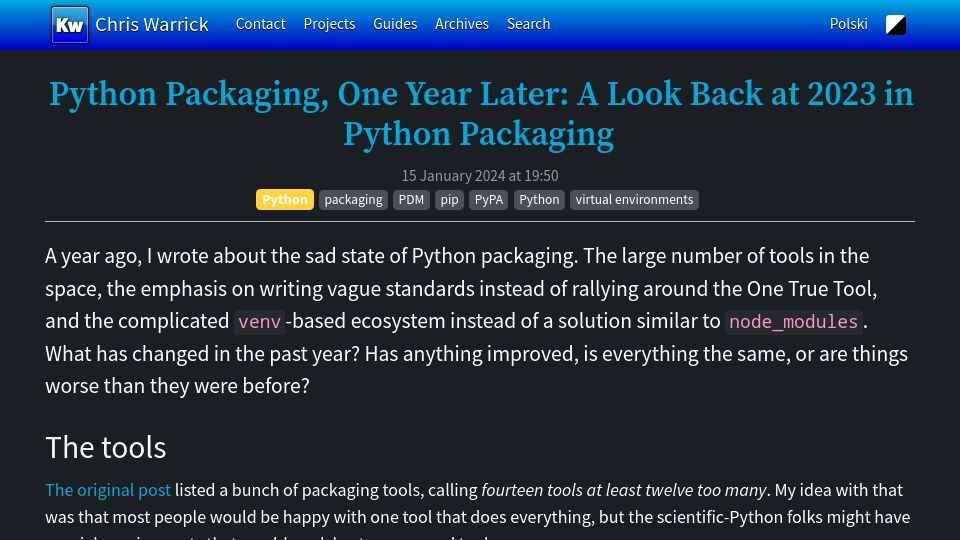
Task: Open the gray Python tag
Action: pyautogui.click(x=539, y=200)
